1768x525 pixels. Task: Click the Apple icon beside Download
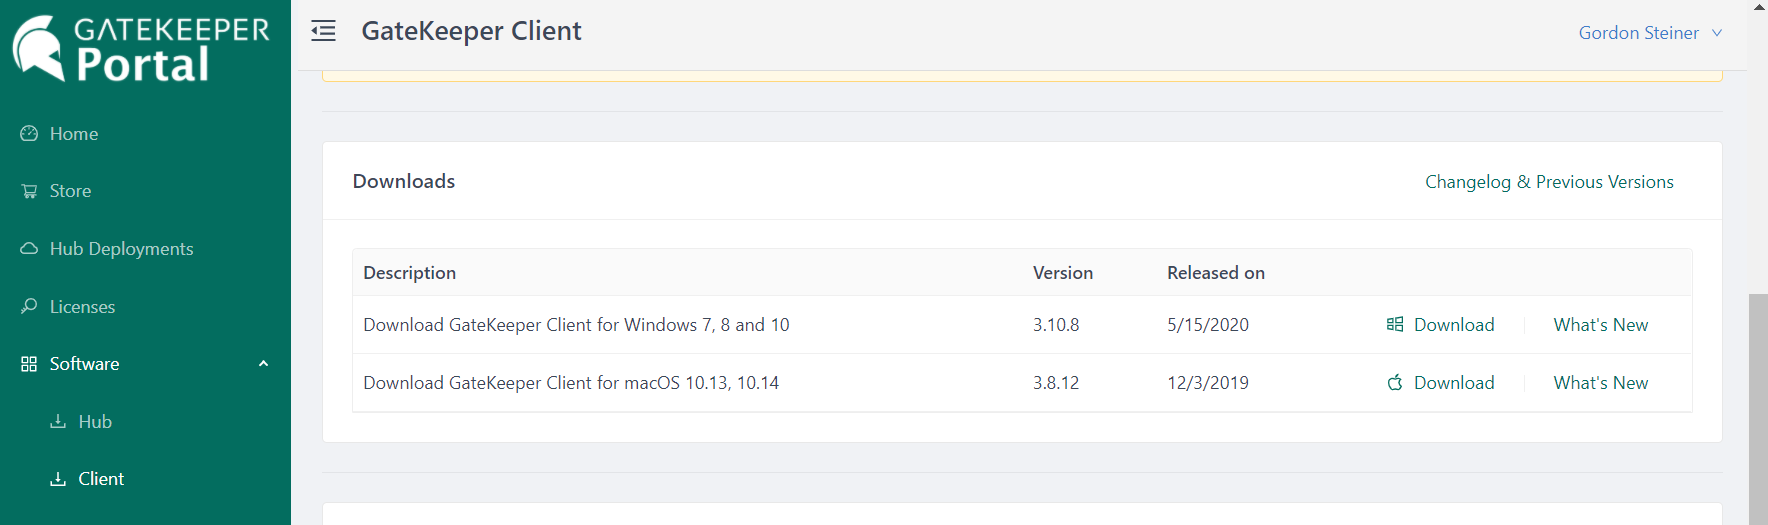click(x=1395, y=383)
